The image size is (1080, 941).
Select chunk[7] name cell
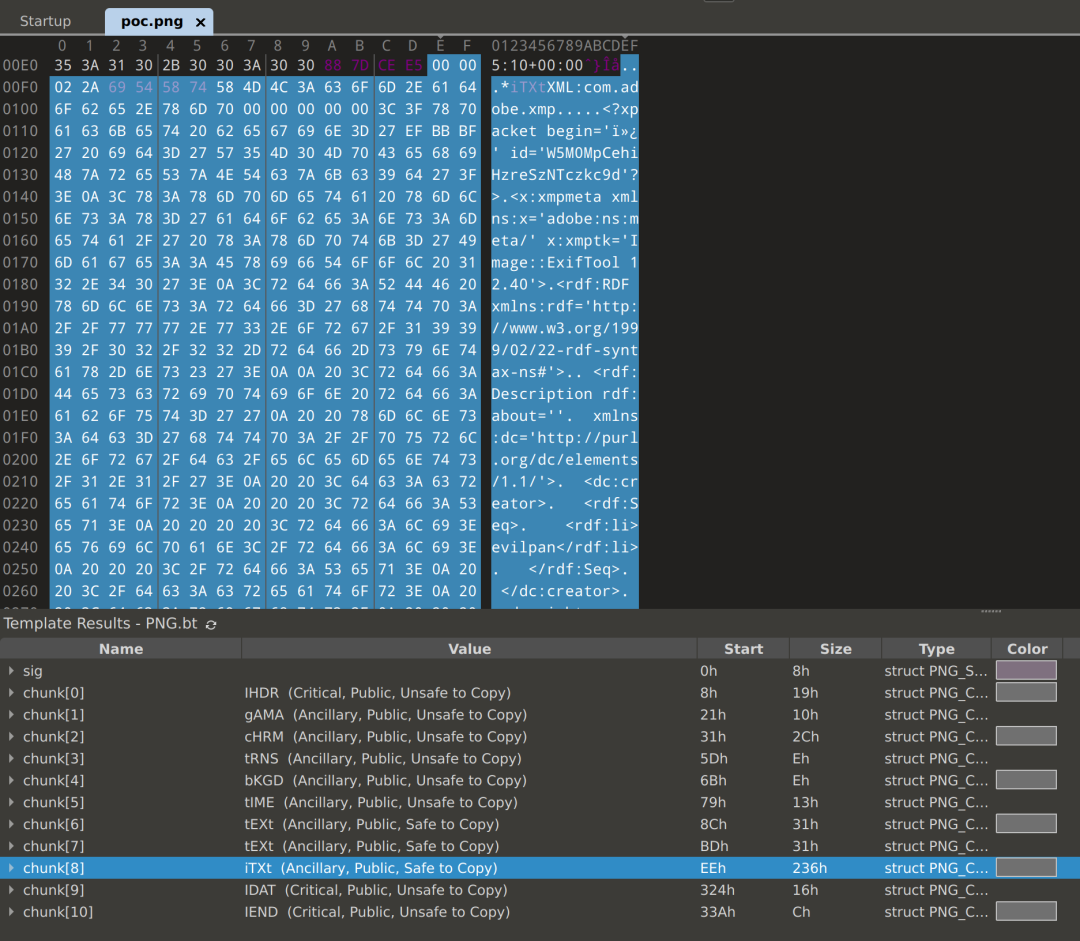click(x=54, y=847)
